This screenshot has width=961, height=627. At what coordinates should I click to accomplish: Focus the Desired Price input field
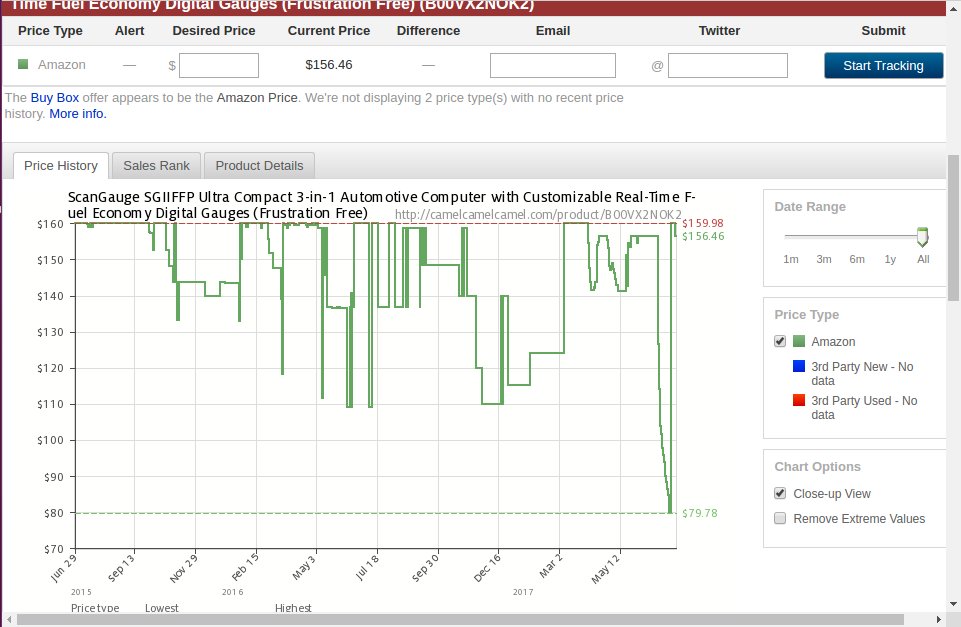tap(219, 66)
